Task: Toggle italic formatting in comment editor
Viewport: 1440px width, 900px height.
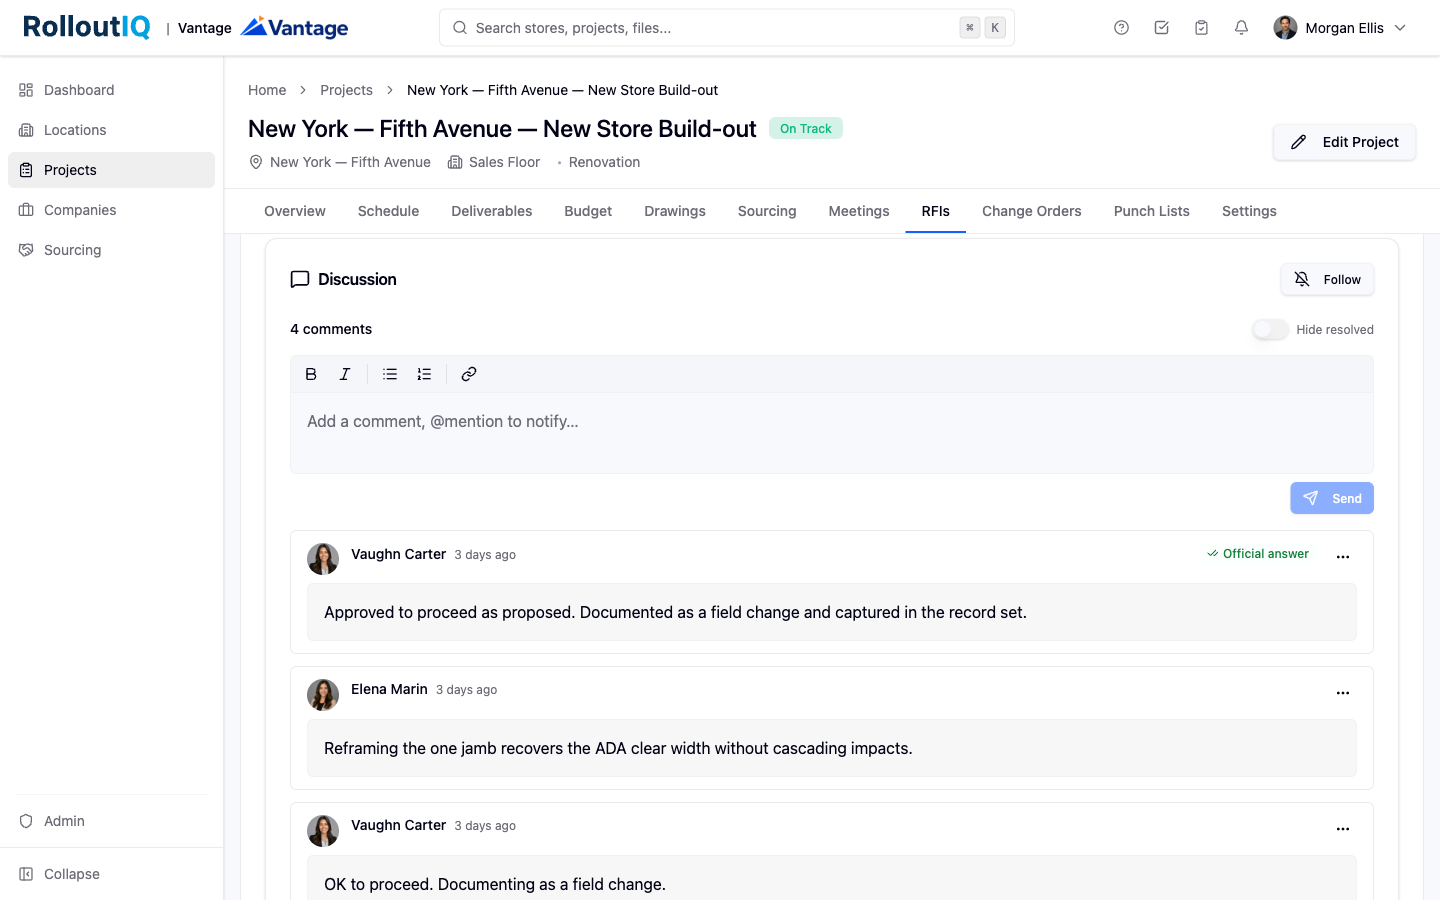Action: pos(345,374)
